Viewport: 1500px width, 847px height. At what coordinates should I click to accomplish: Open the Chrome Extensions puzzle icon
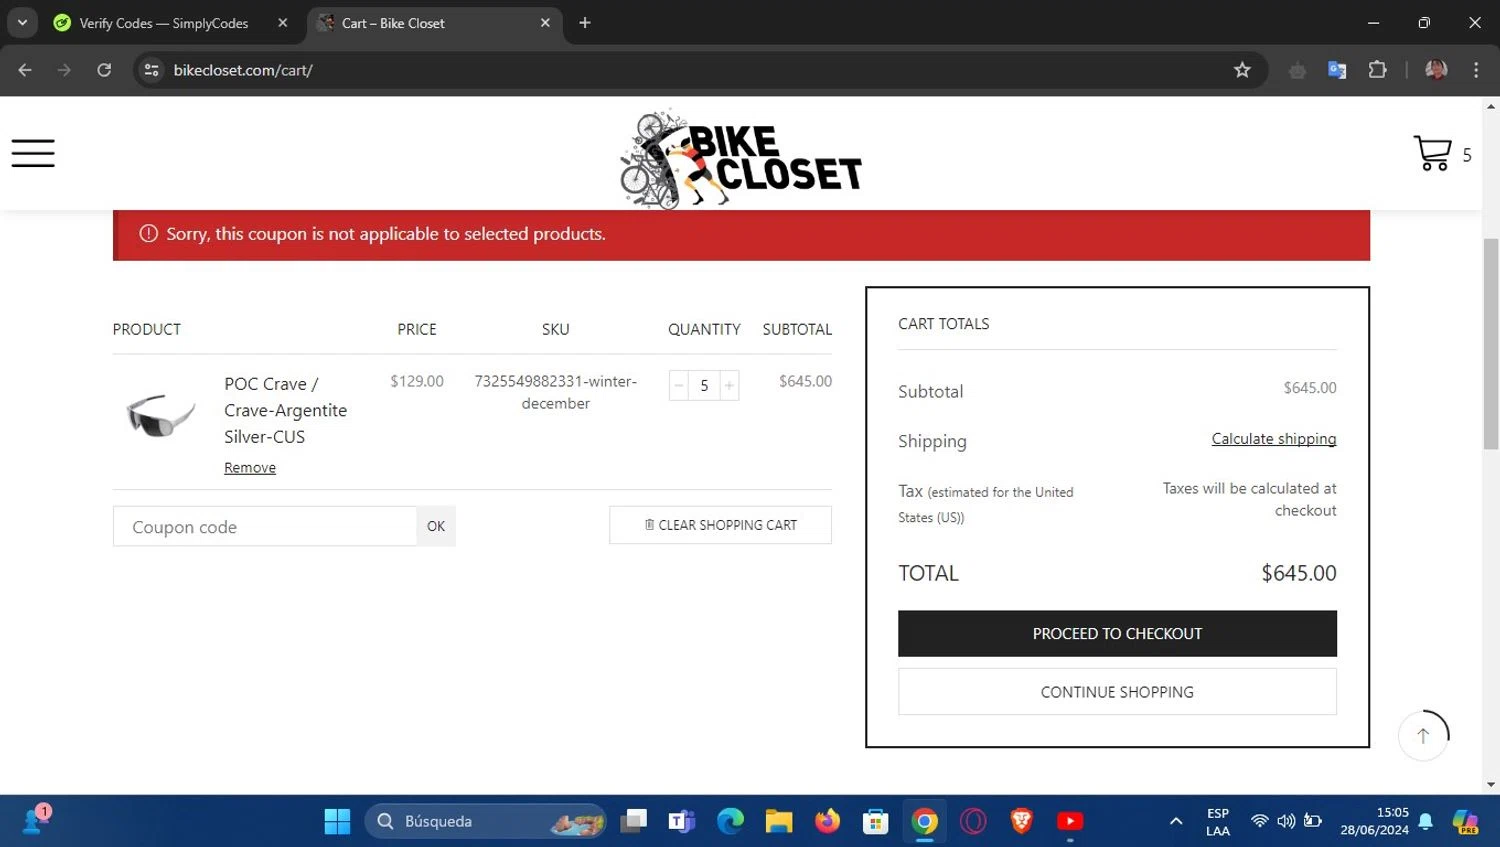[1377, 70]
